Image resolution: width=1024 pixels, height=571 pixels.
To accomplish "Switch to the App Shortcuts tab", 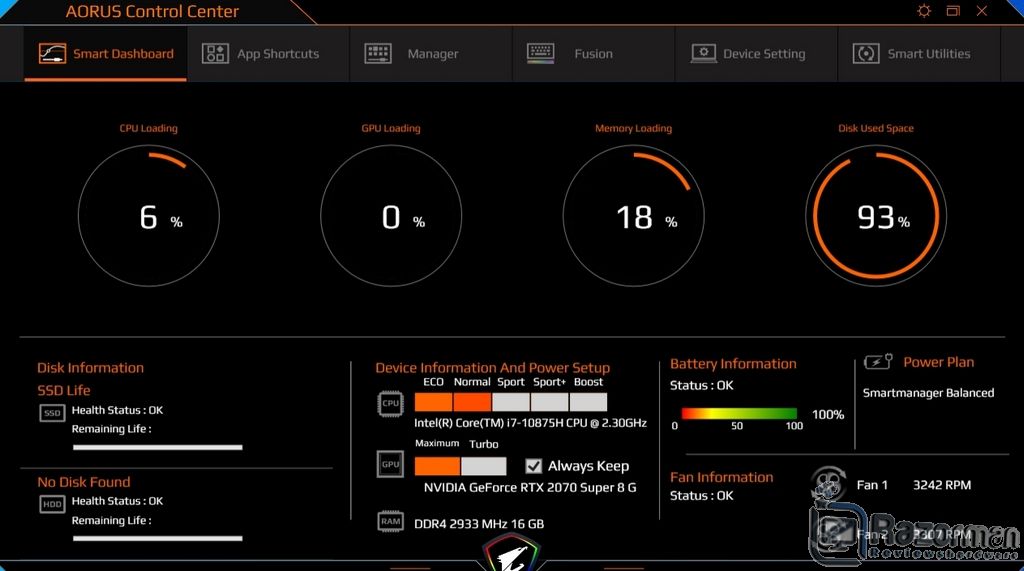I will (268, 54).
